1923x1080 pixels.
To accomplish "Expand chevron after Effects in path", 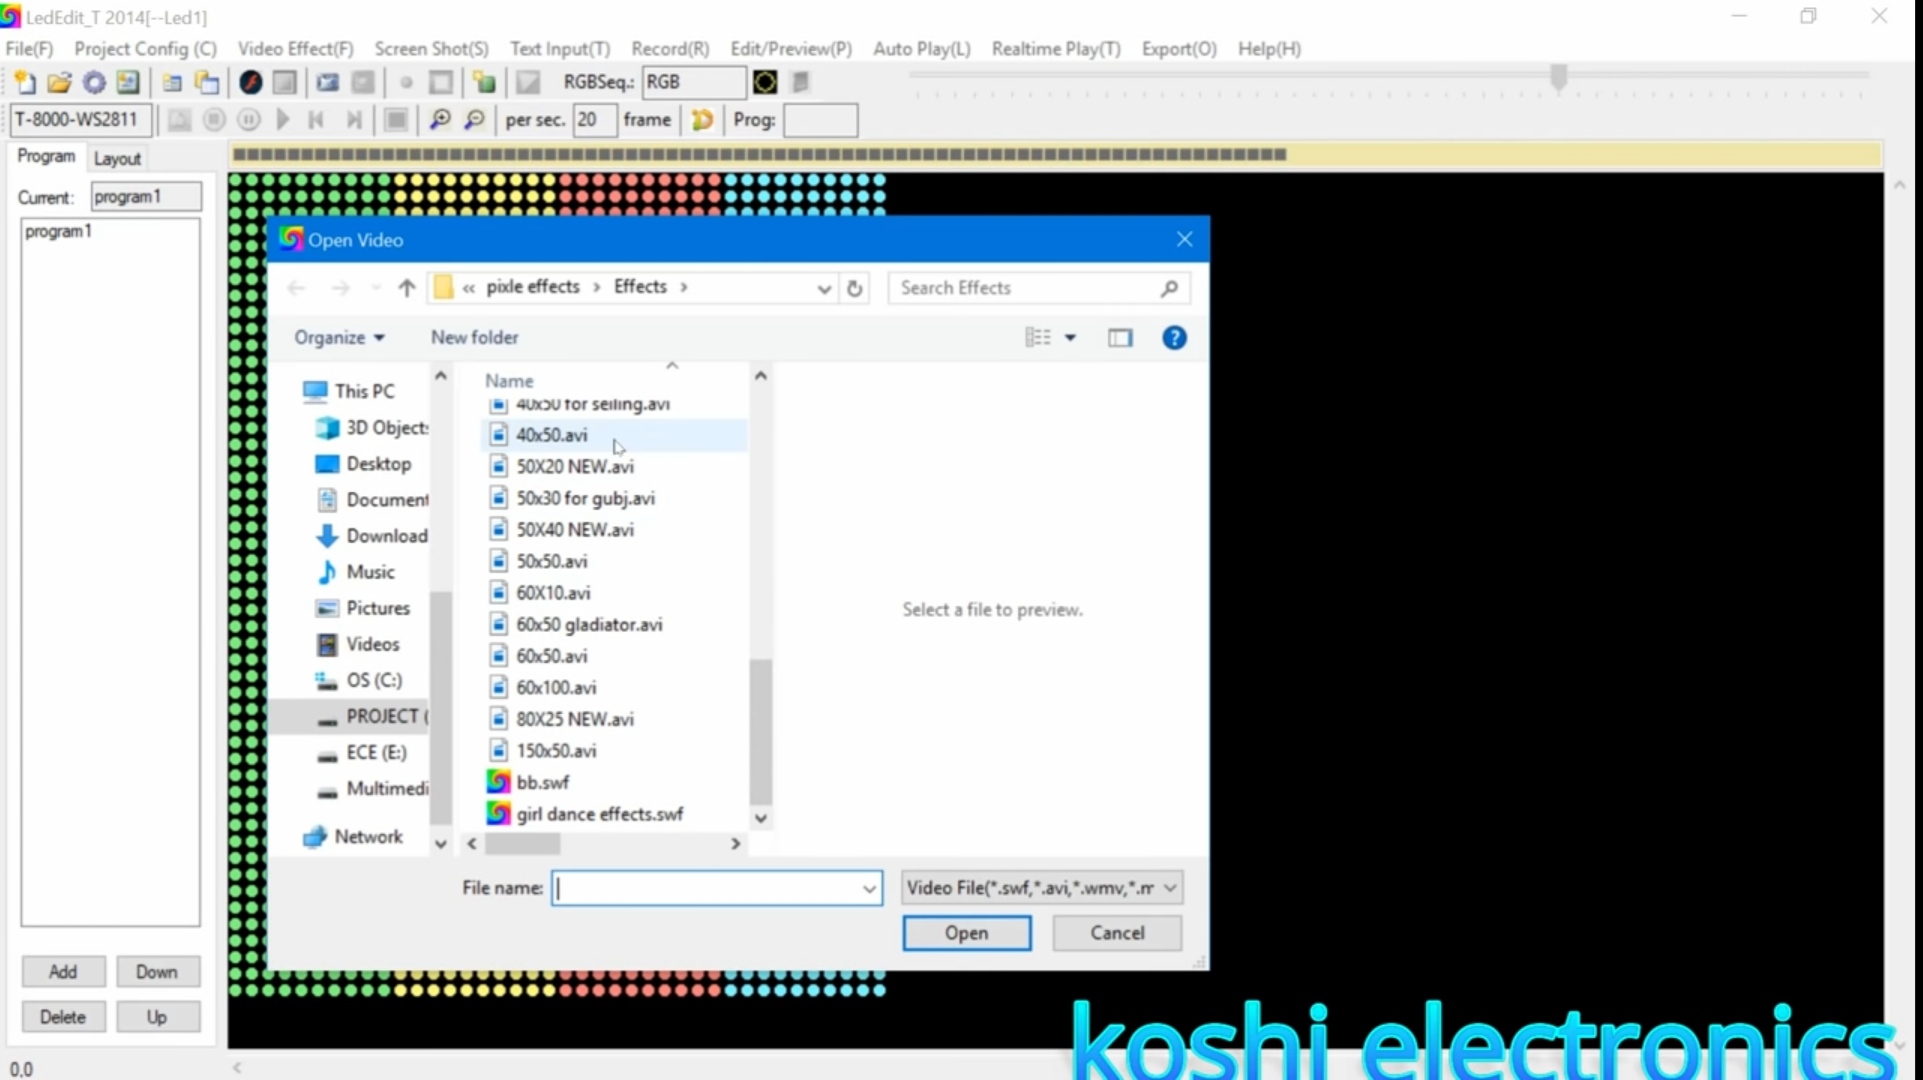I will click(684, 288).
